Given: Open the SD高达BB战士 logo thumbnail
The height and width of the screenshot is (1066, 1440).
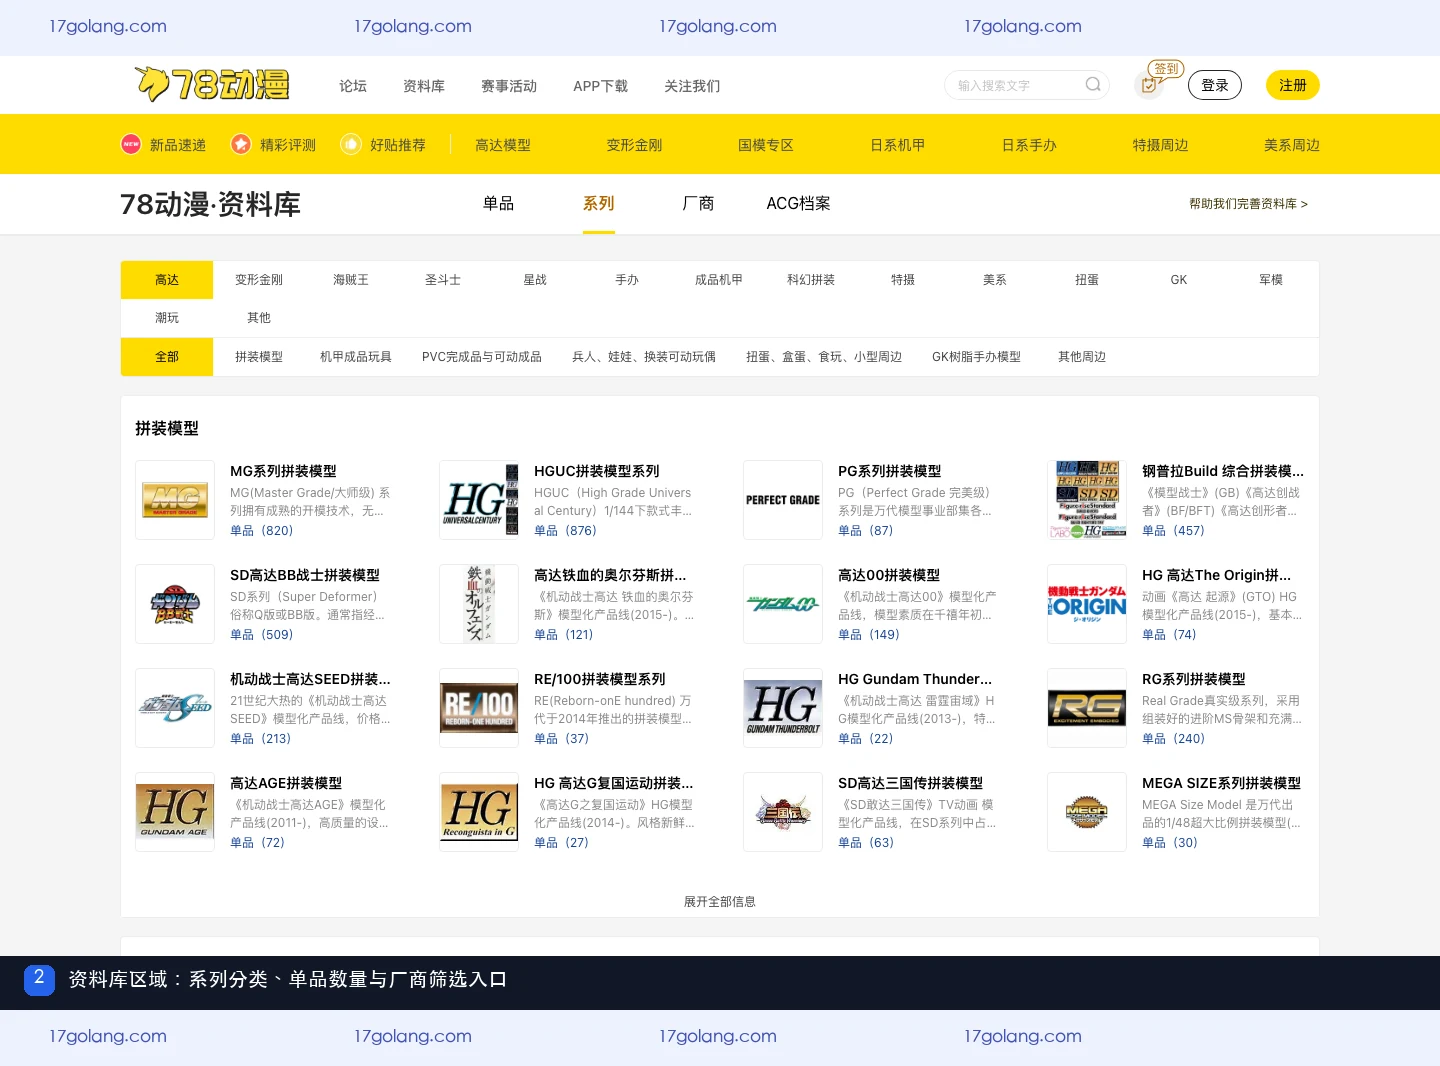Looking at the screenshot, I should click(x=175, y=604).
